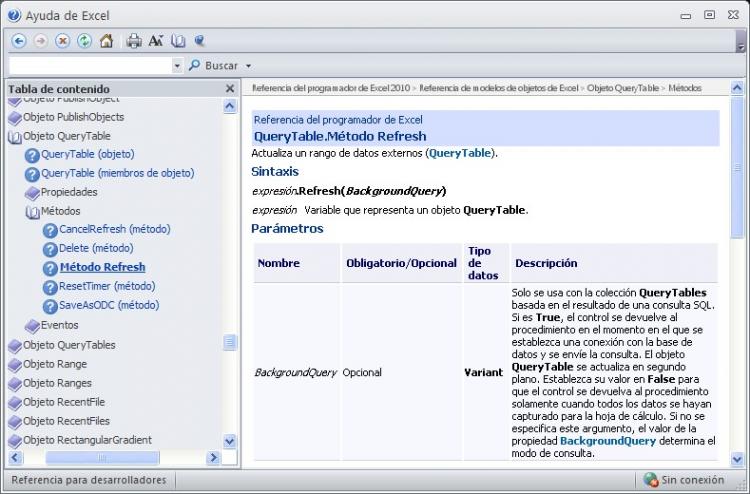The image size is (750, 494).
Task: Click the contents horizontal scrollbar thumb
Action: 102,458
